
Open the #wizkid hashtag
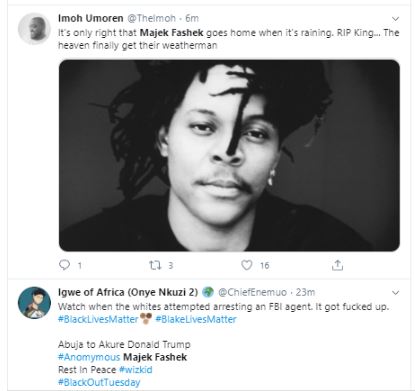136,370
